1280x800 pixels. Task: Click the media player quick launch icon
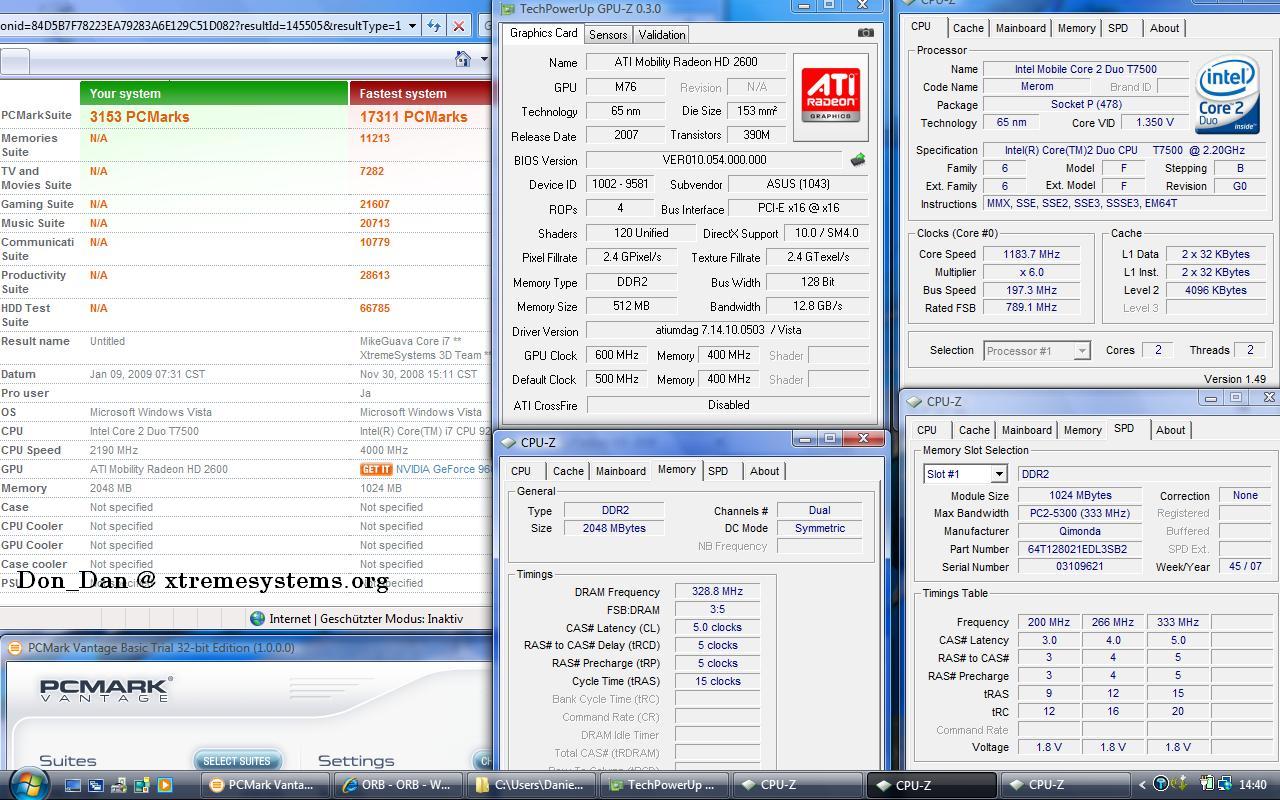[x=165, y=785]
